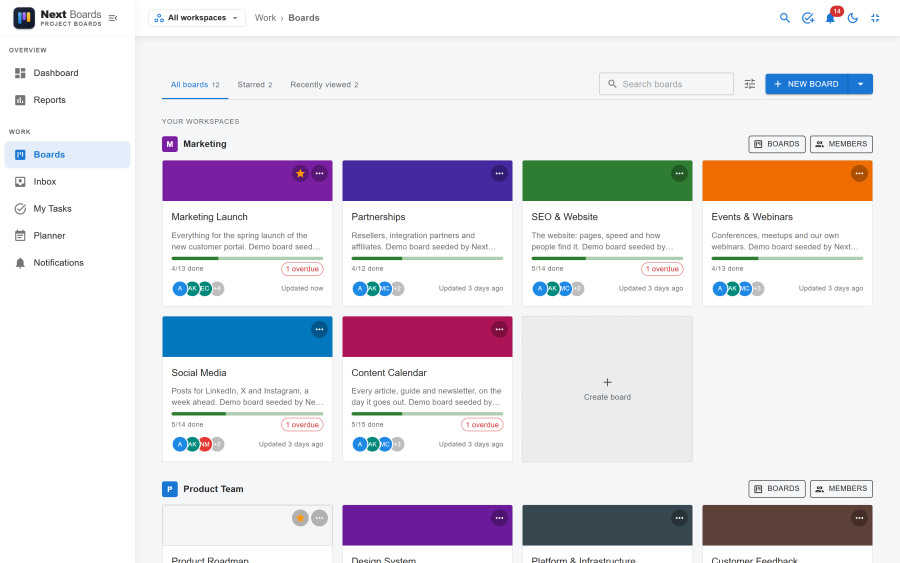Open Events & Webinars board options menu

point(859,173)
